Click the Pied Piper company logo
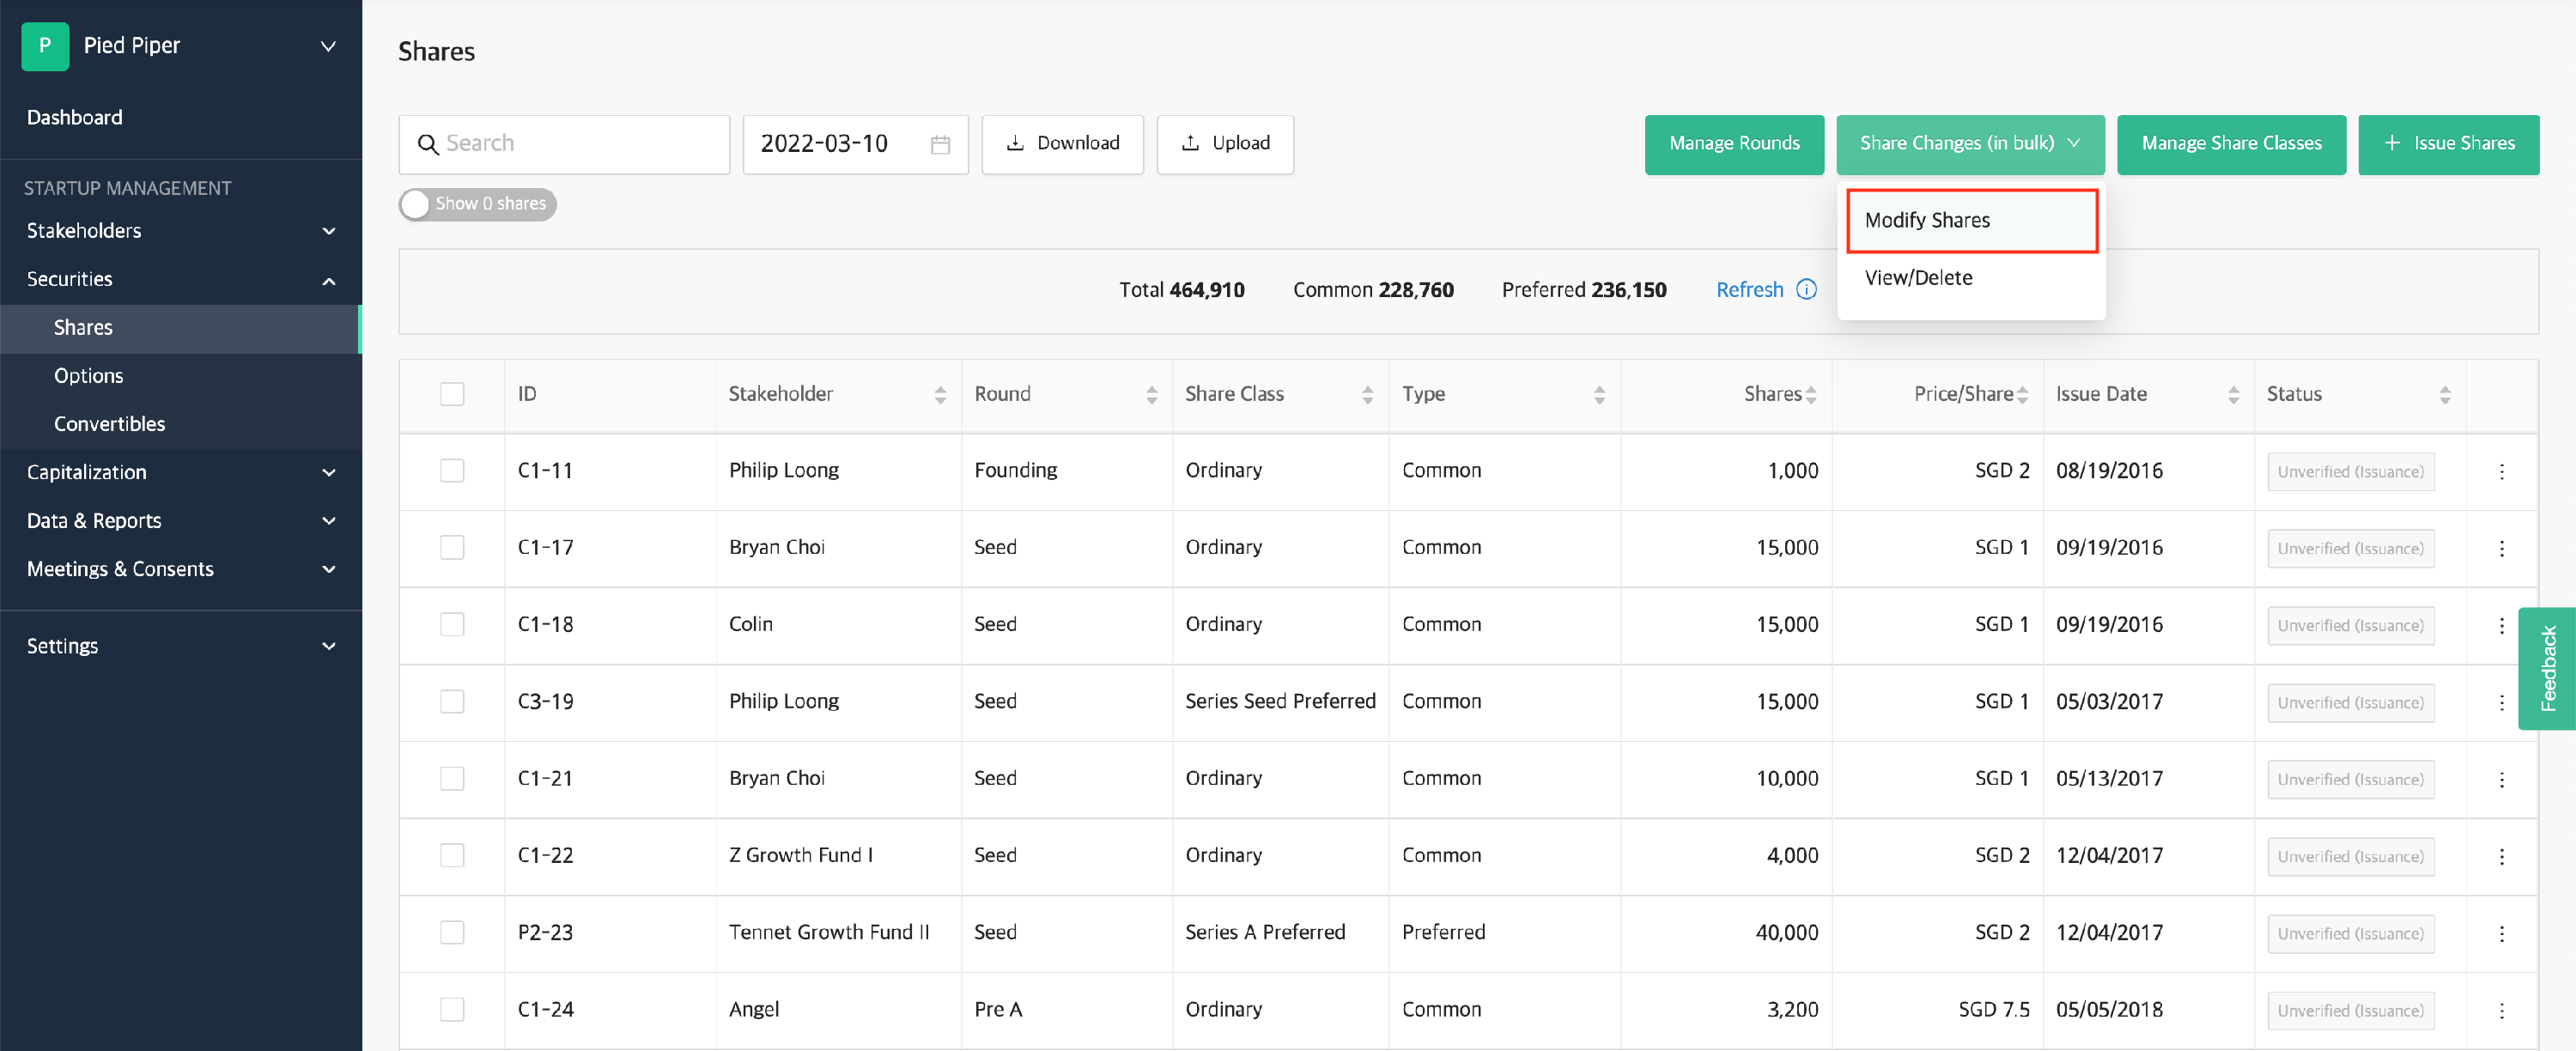The image size is (2576, 1051). (x=45, y=46)
